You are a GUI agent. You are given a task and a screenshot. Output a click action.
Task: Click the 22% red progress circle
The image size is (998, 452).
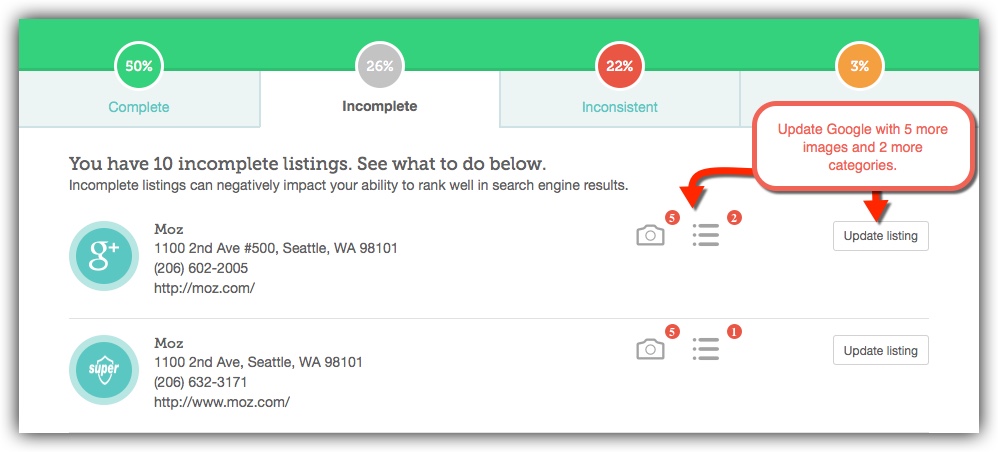(619, 66)
